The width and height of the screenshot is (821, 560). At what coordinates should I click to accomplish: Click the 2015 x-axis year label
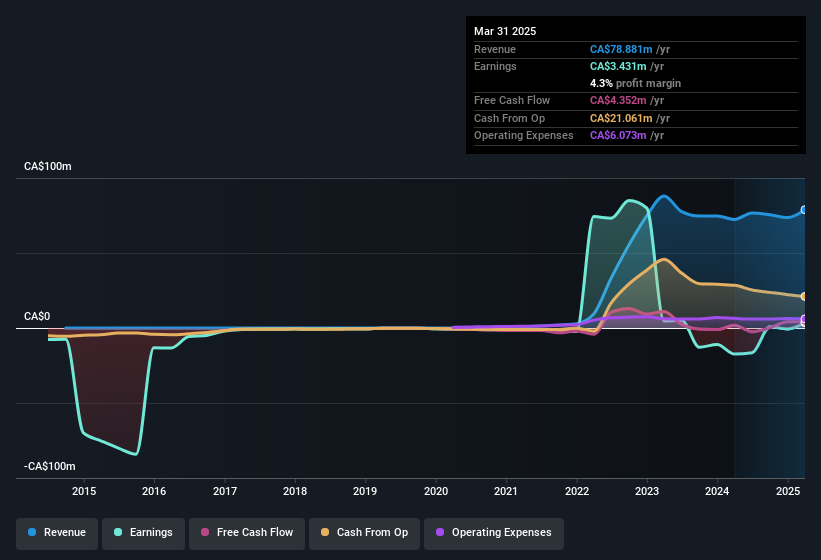84,491
